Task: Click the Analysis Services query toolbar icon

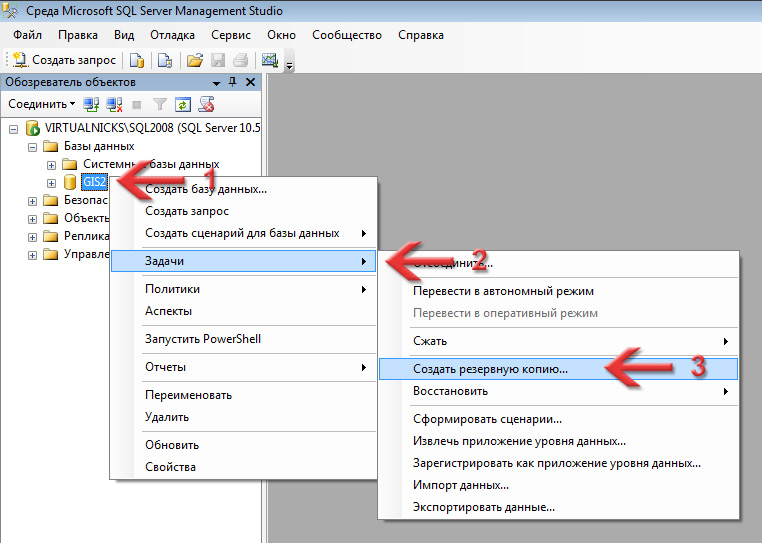Action: (165, 60)
